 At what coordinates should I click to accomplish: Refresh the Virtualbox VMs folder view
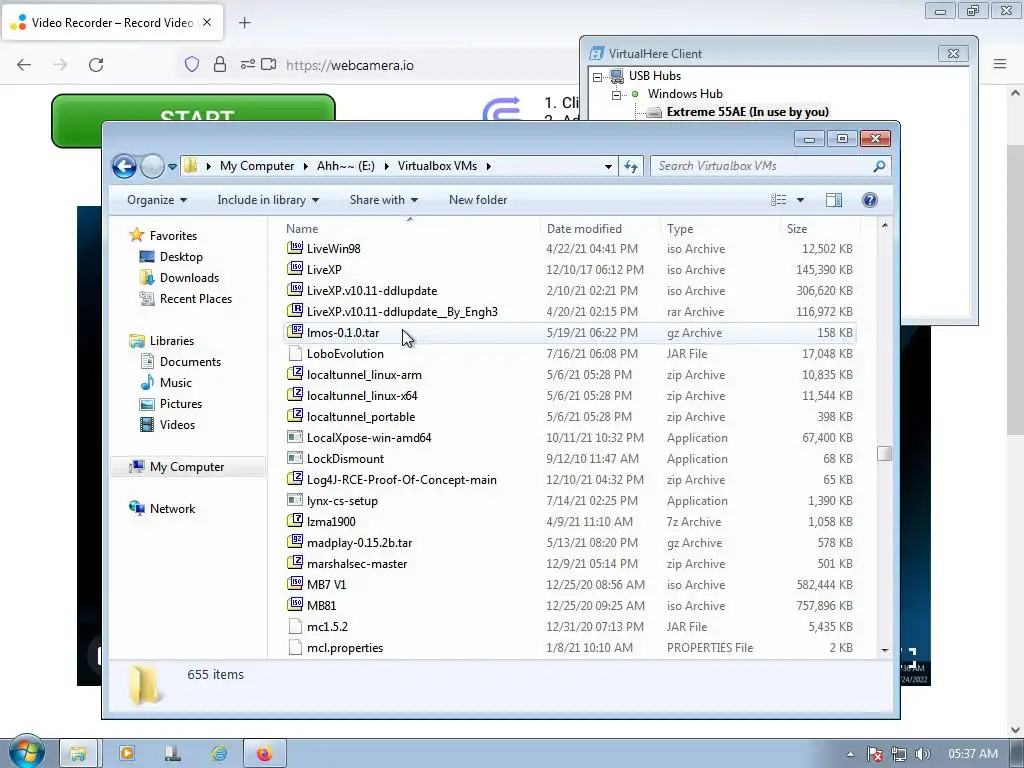(631, 166)
